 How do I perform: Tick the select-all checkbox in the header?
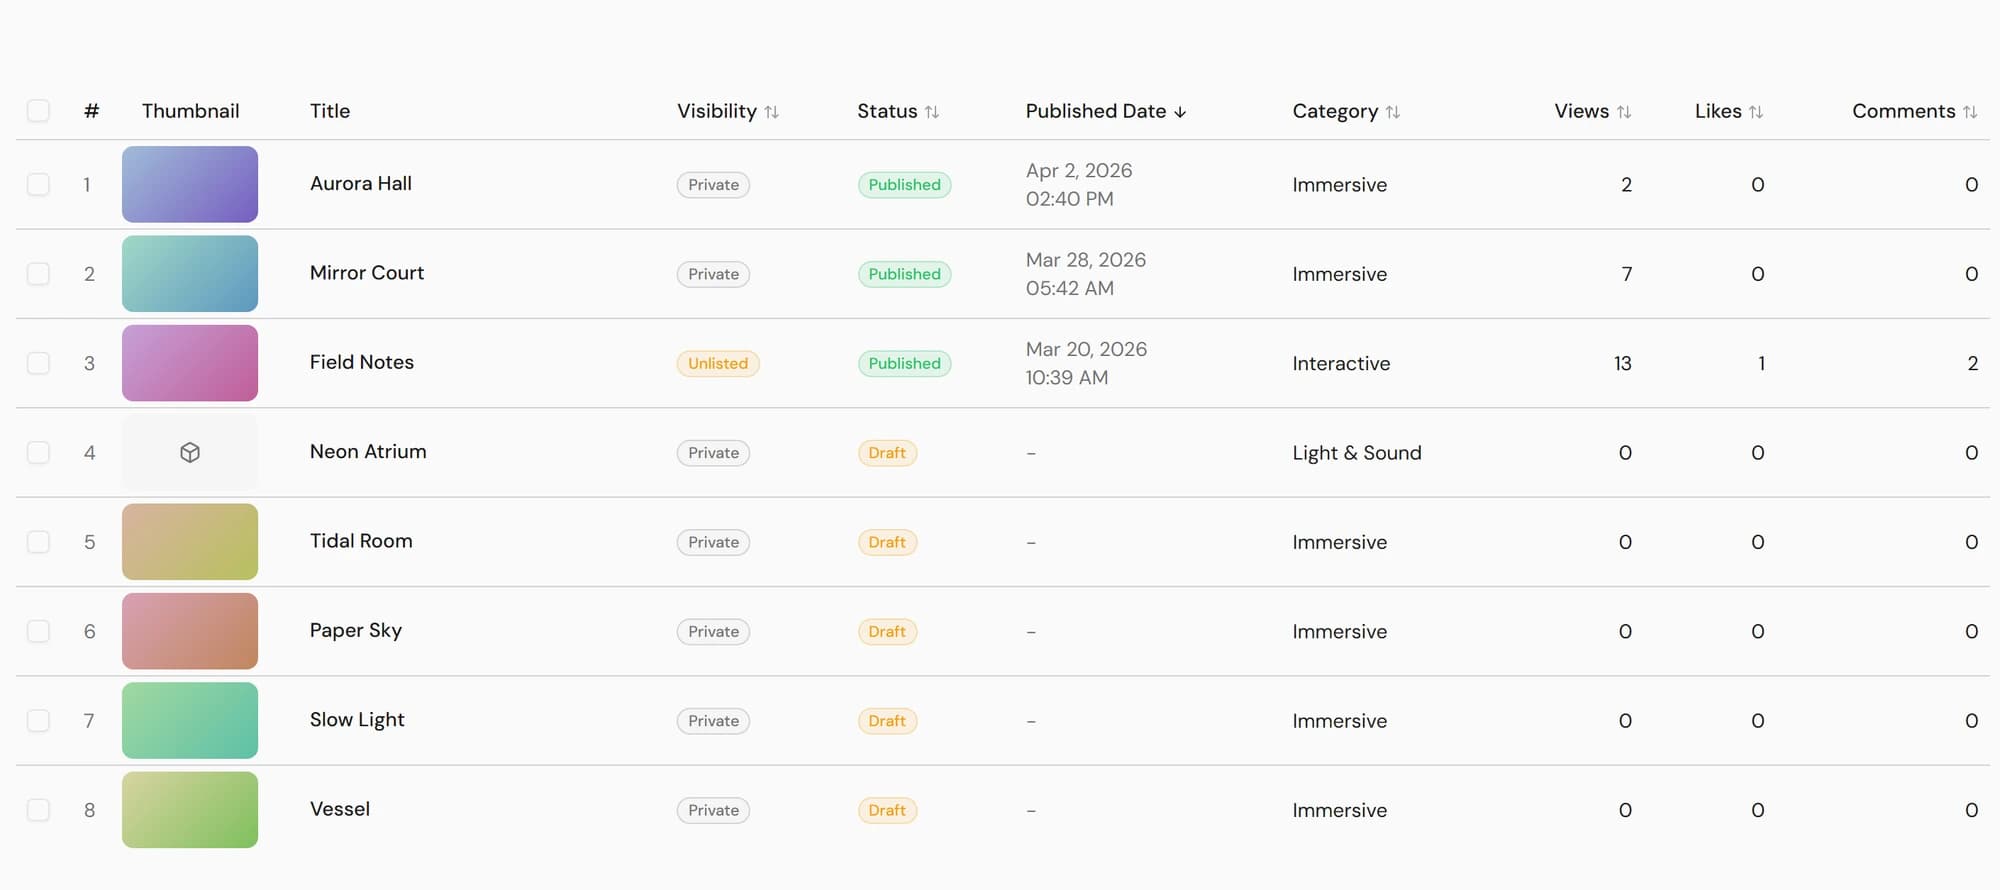(38, 111)
